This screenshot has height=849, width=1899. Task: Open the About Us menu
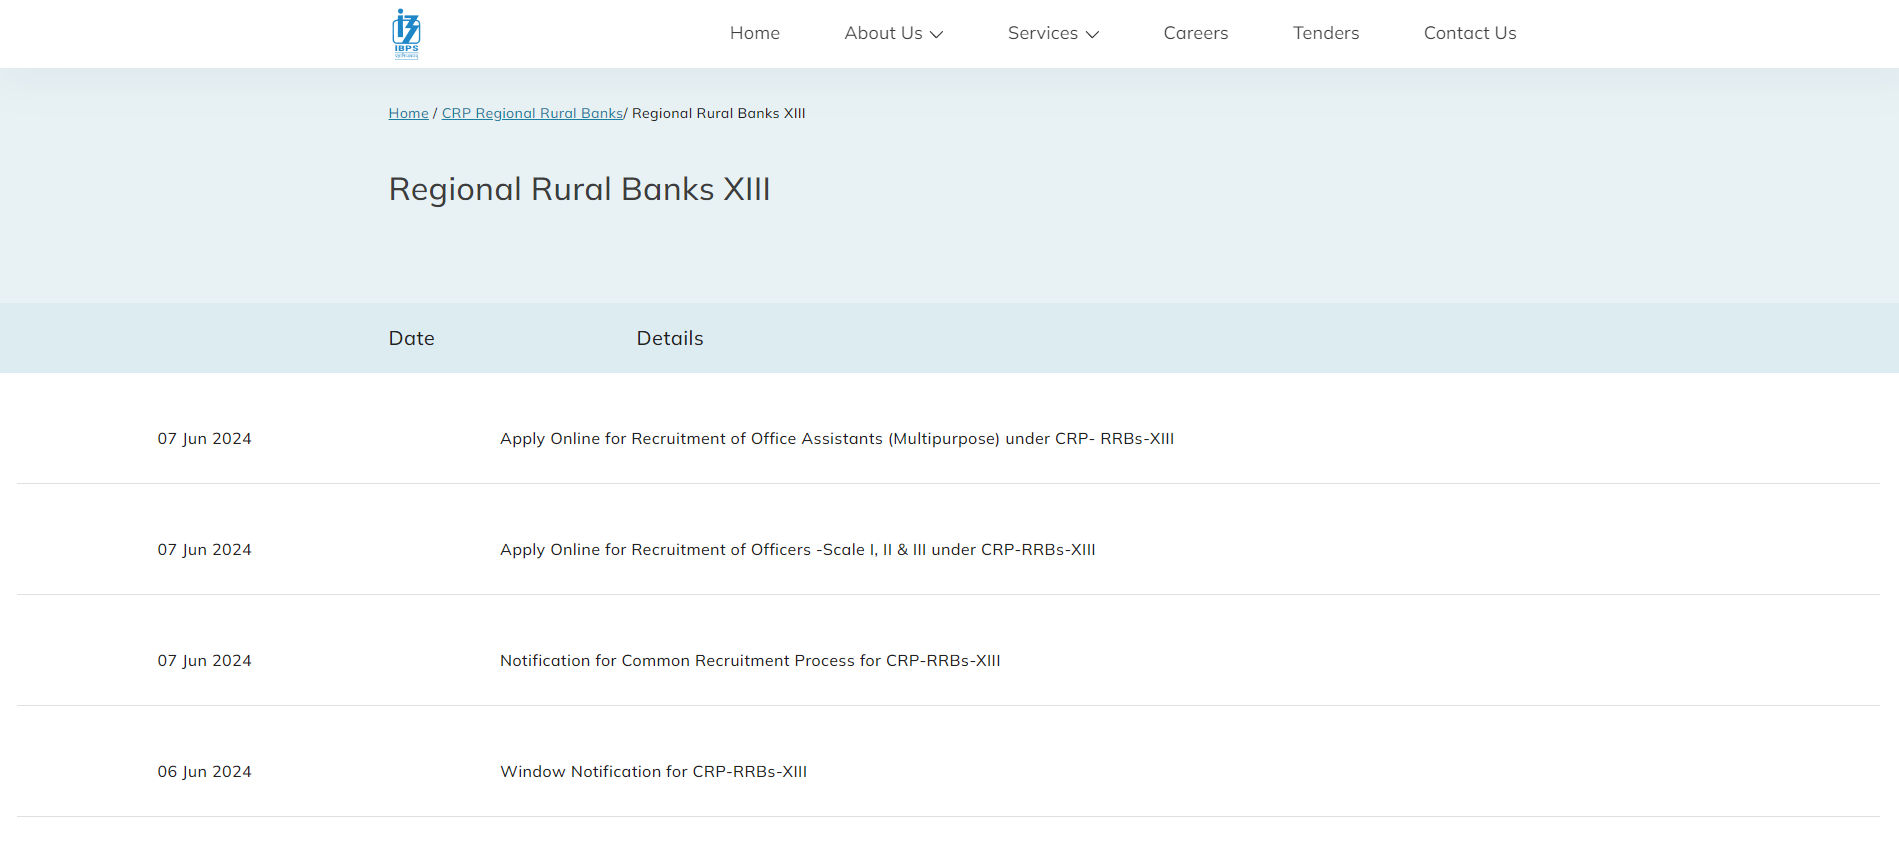pos(883,33)
